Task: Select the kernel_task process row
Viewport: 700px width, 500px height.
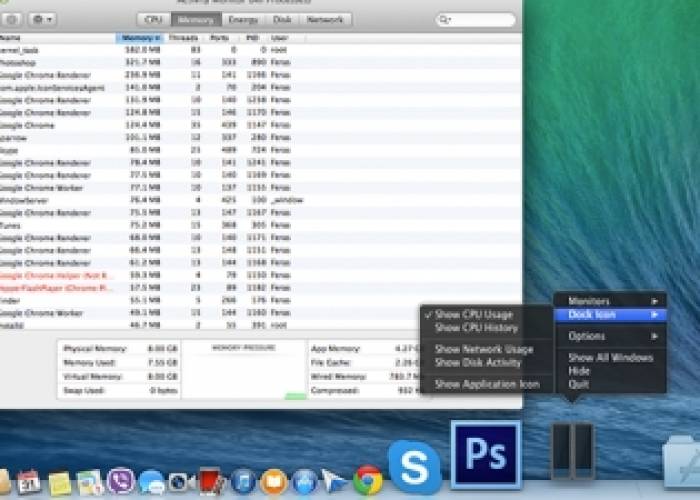Action: [x=261, y=50]
